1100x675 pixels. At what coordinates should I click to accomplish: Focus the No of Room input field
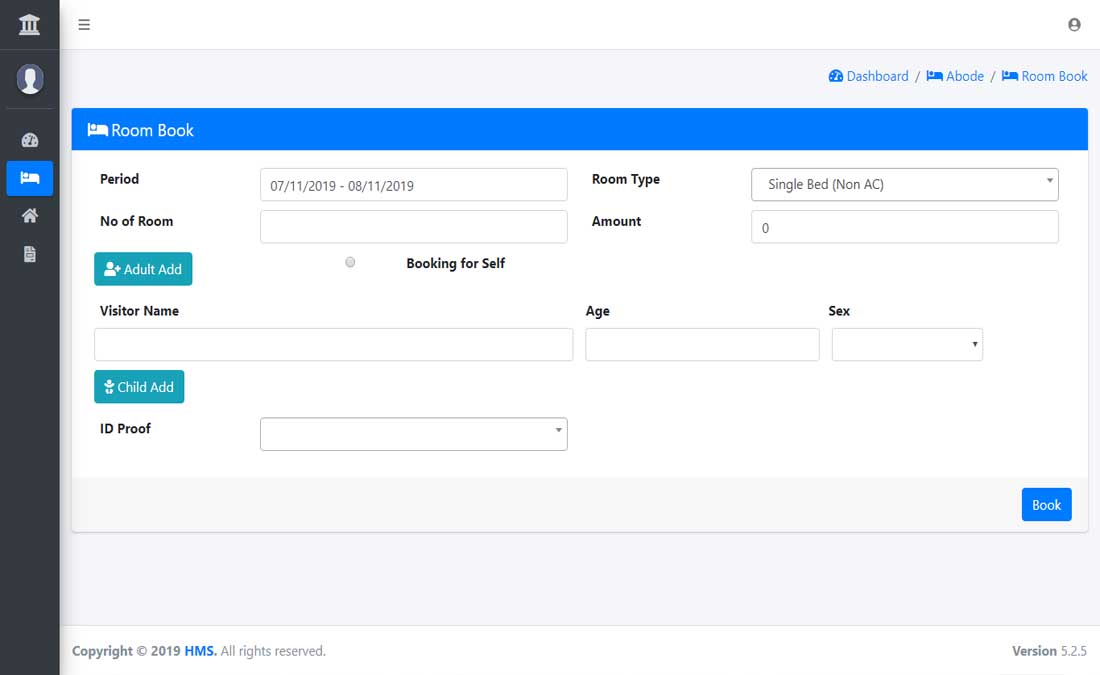click(x=413, y=226)
